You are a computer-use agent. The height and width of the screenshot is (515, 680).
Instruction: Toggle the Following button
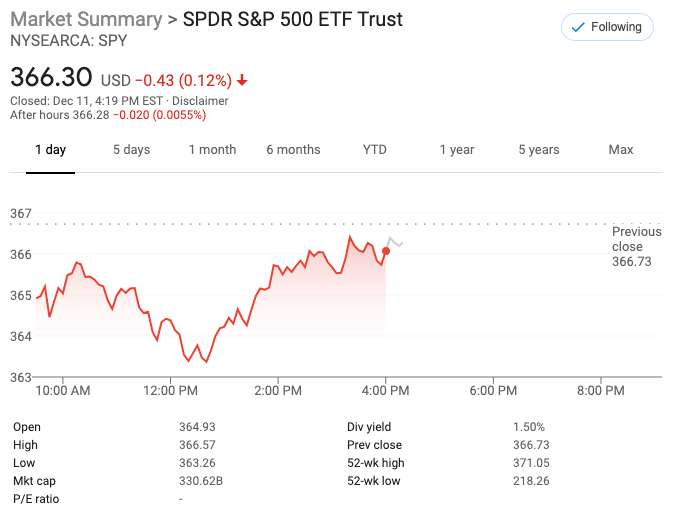(x=607, y=27)
